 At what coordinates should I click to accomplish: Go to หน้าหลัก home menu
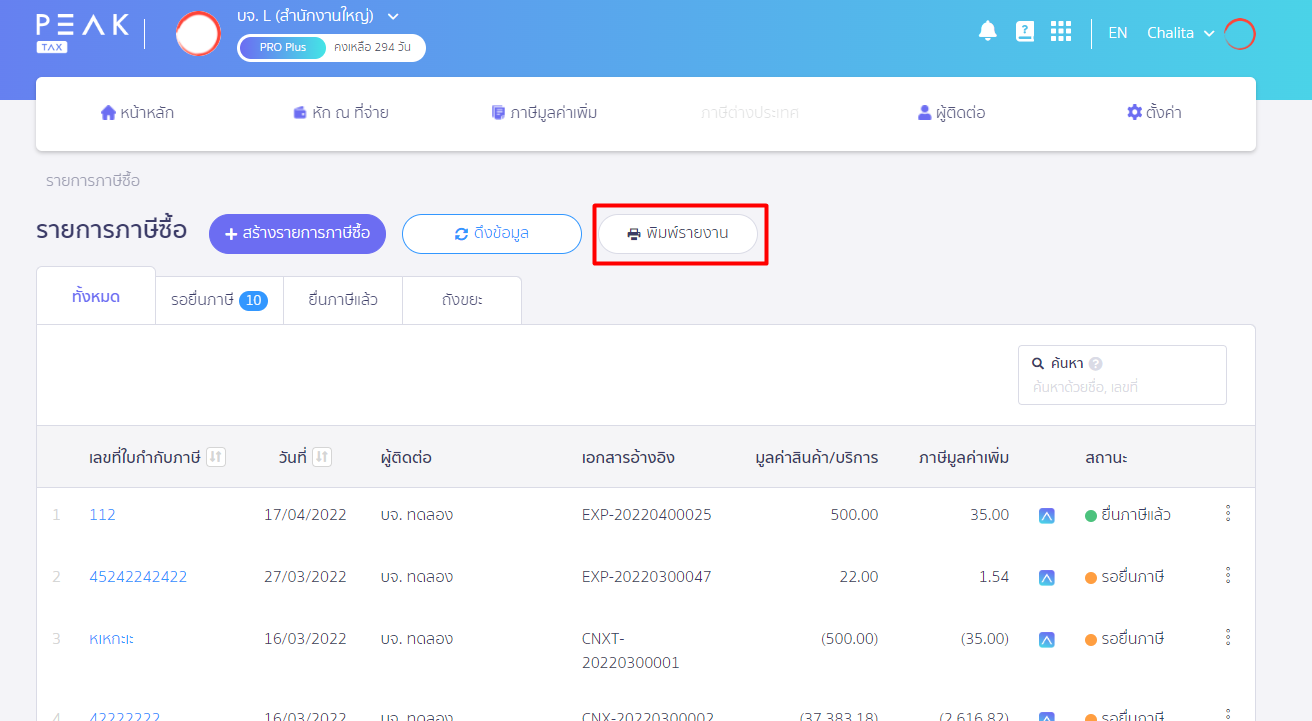[x=137, y=113]
